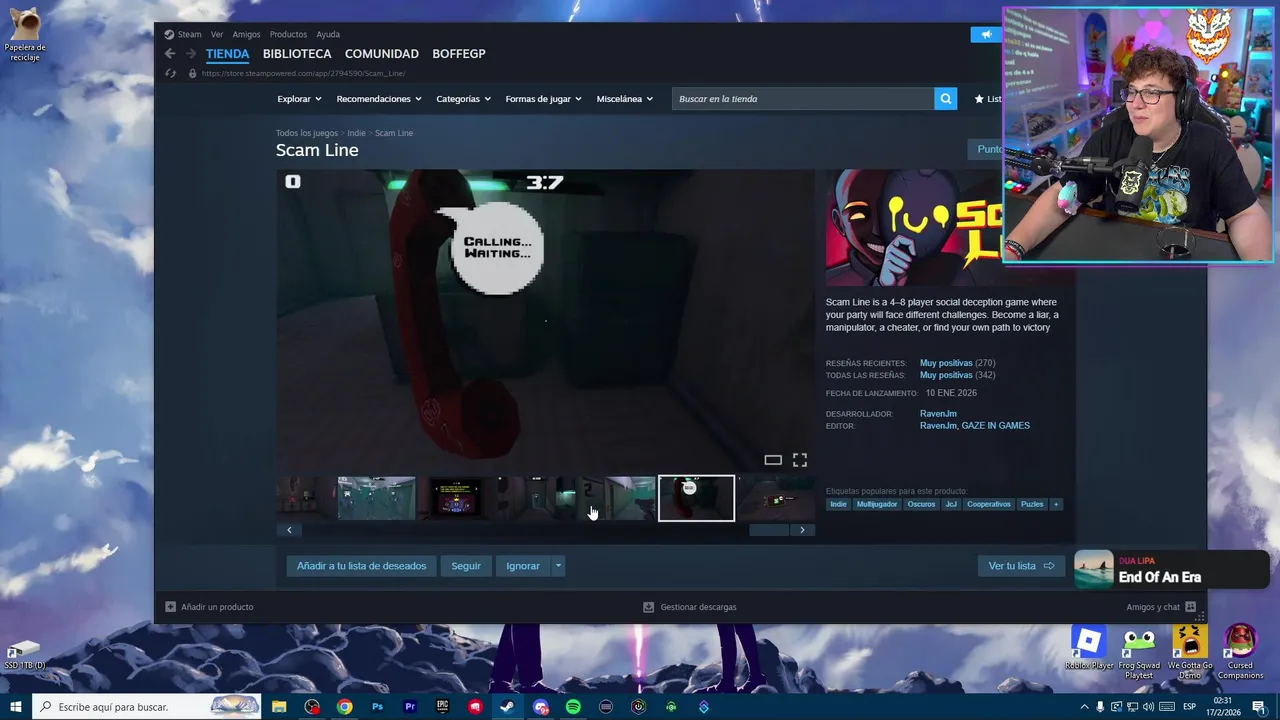Click Añadir a tu lista de deseados

(361, 566)
